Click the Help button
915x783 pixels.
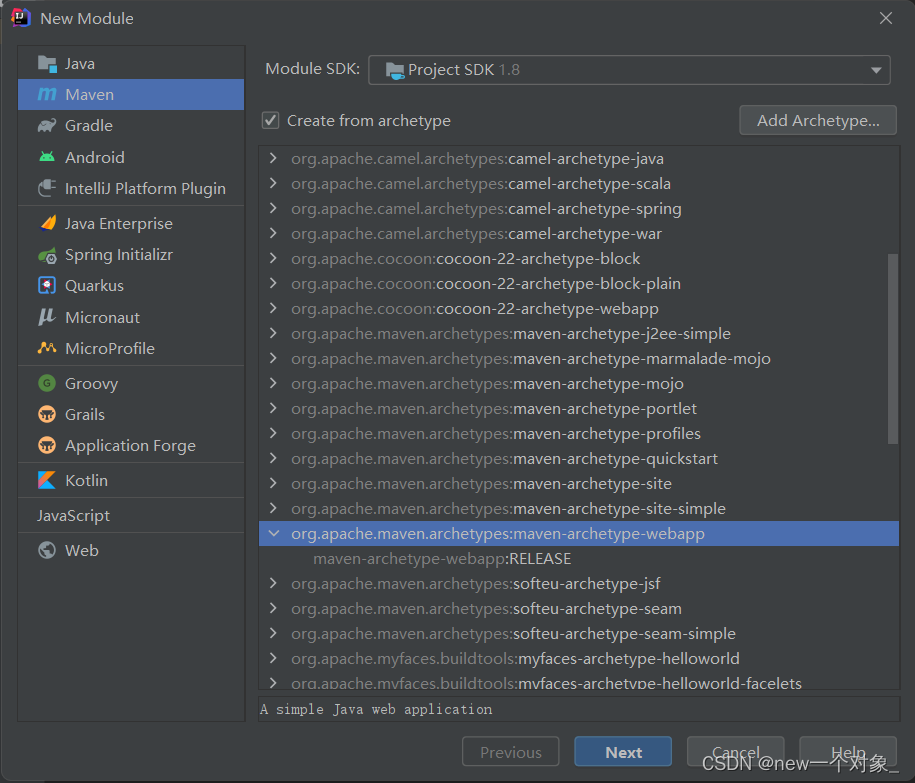click(848, 752)
